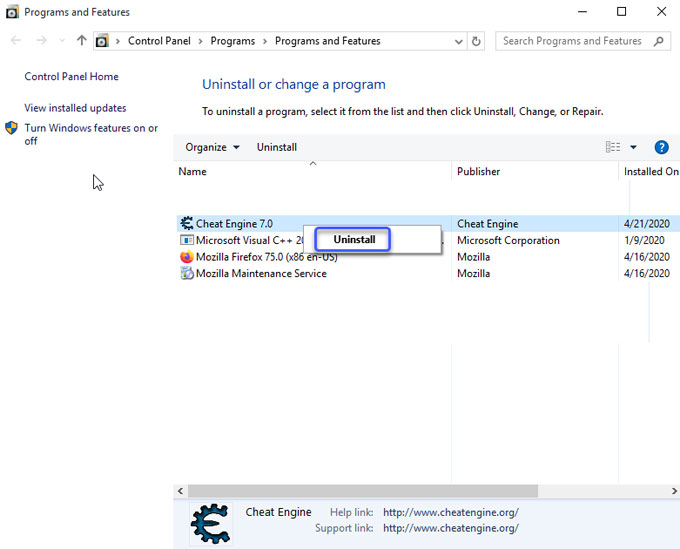
Task: Select the Cheat Engine 7.0 row
Action: coord(428,224)
